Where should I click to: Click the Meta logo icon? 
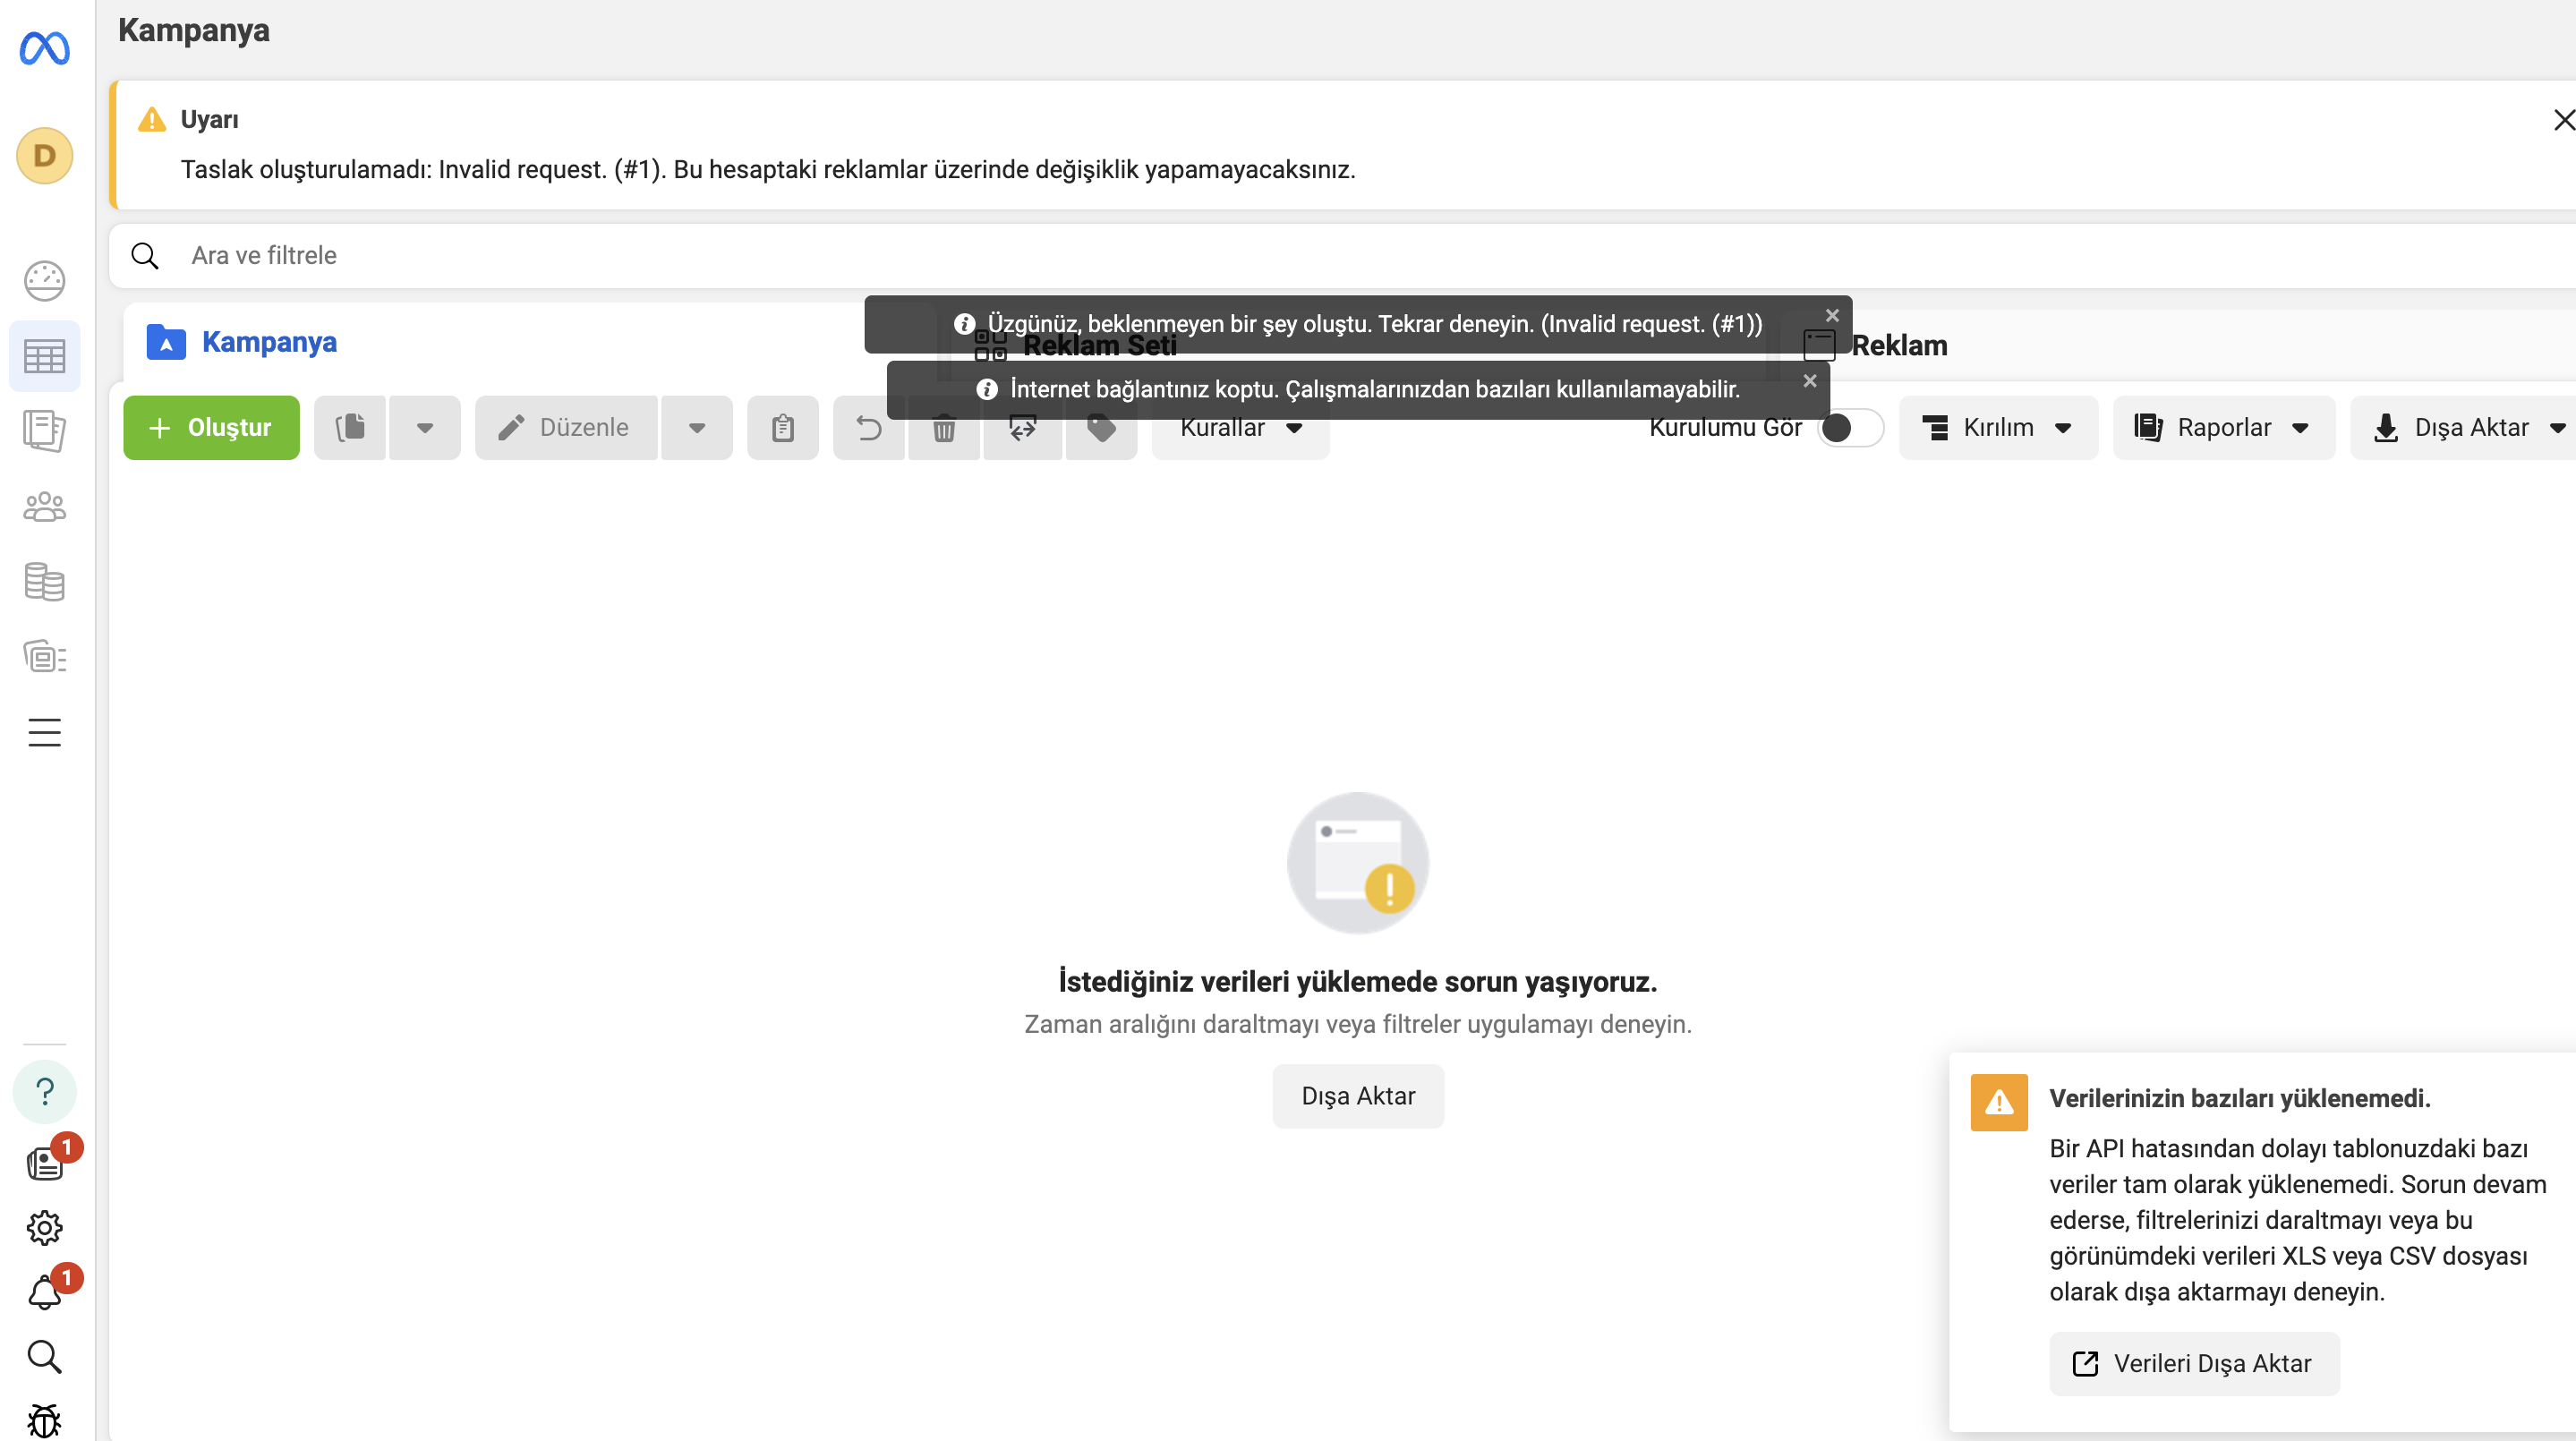pyautogui.click(x=45, y=48)
